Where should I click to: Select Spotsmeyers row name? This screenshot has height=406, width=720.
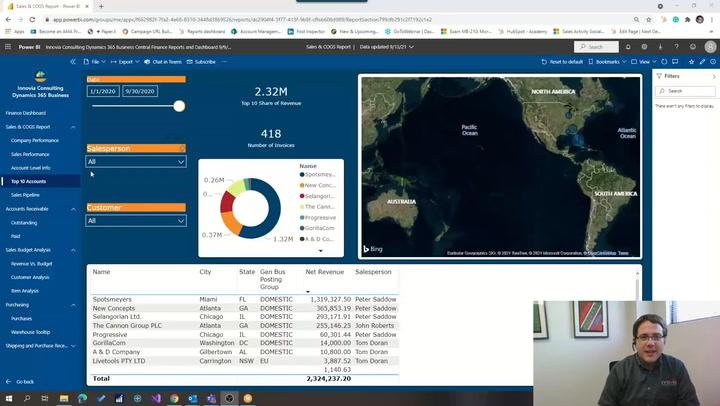pyautogui.click(x=112, y=299)
